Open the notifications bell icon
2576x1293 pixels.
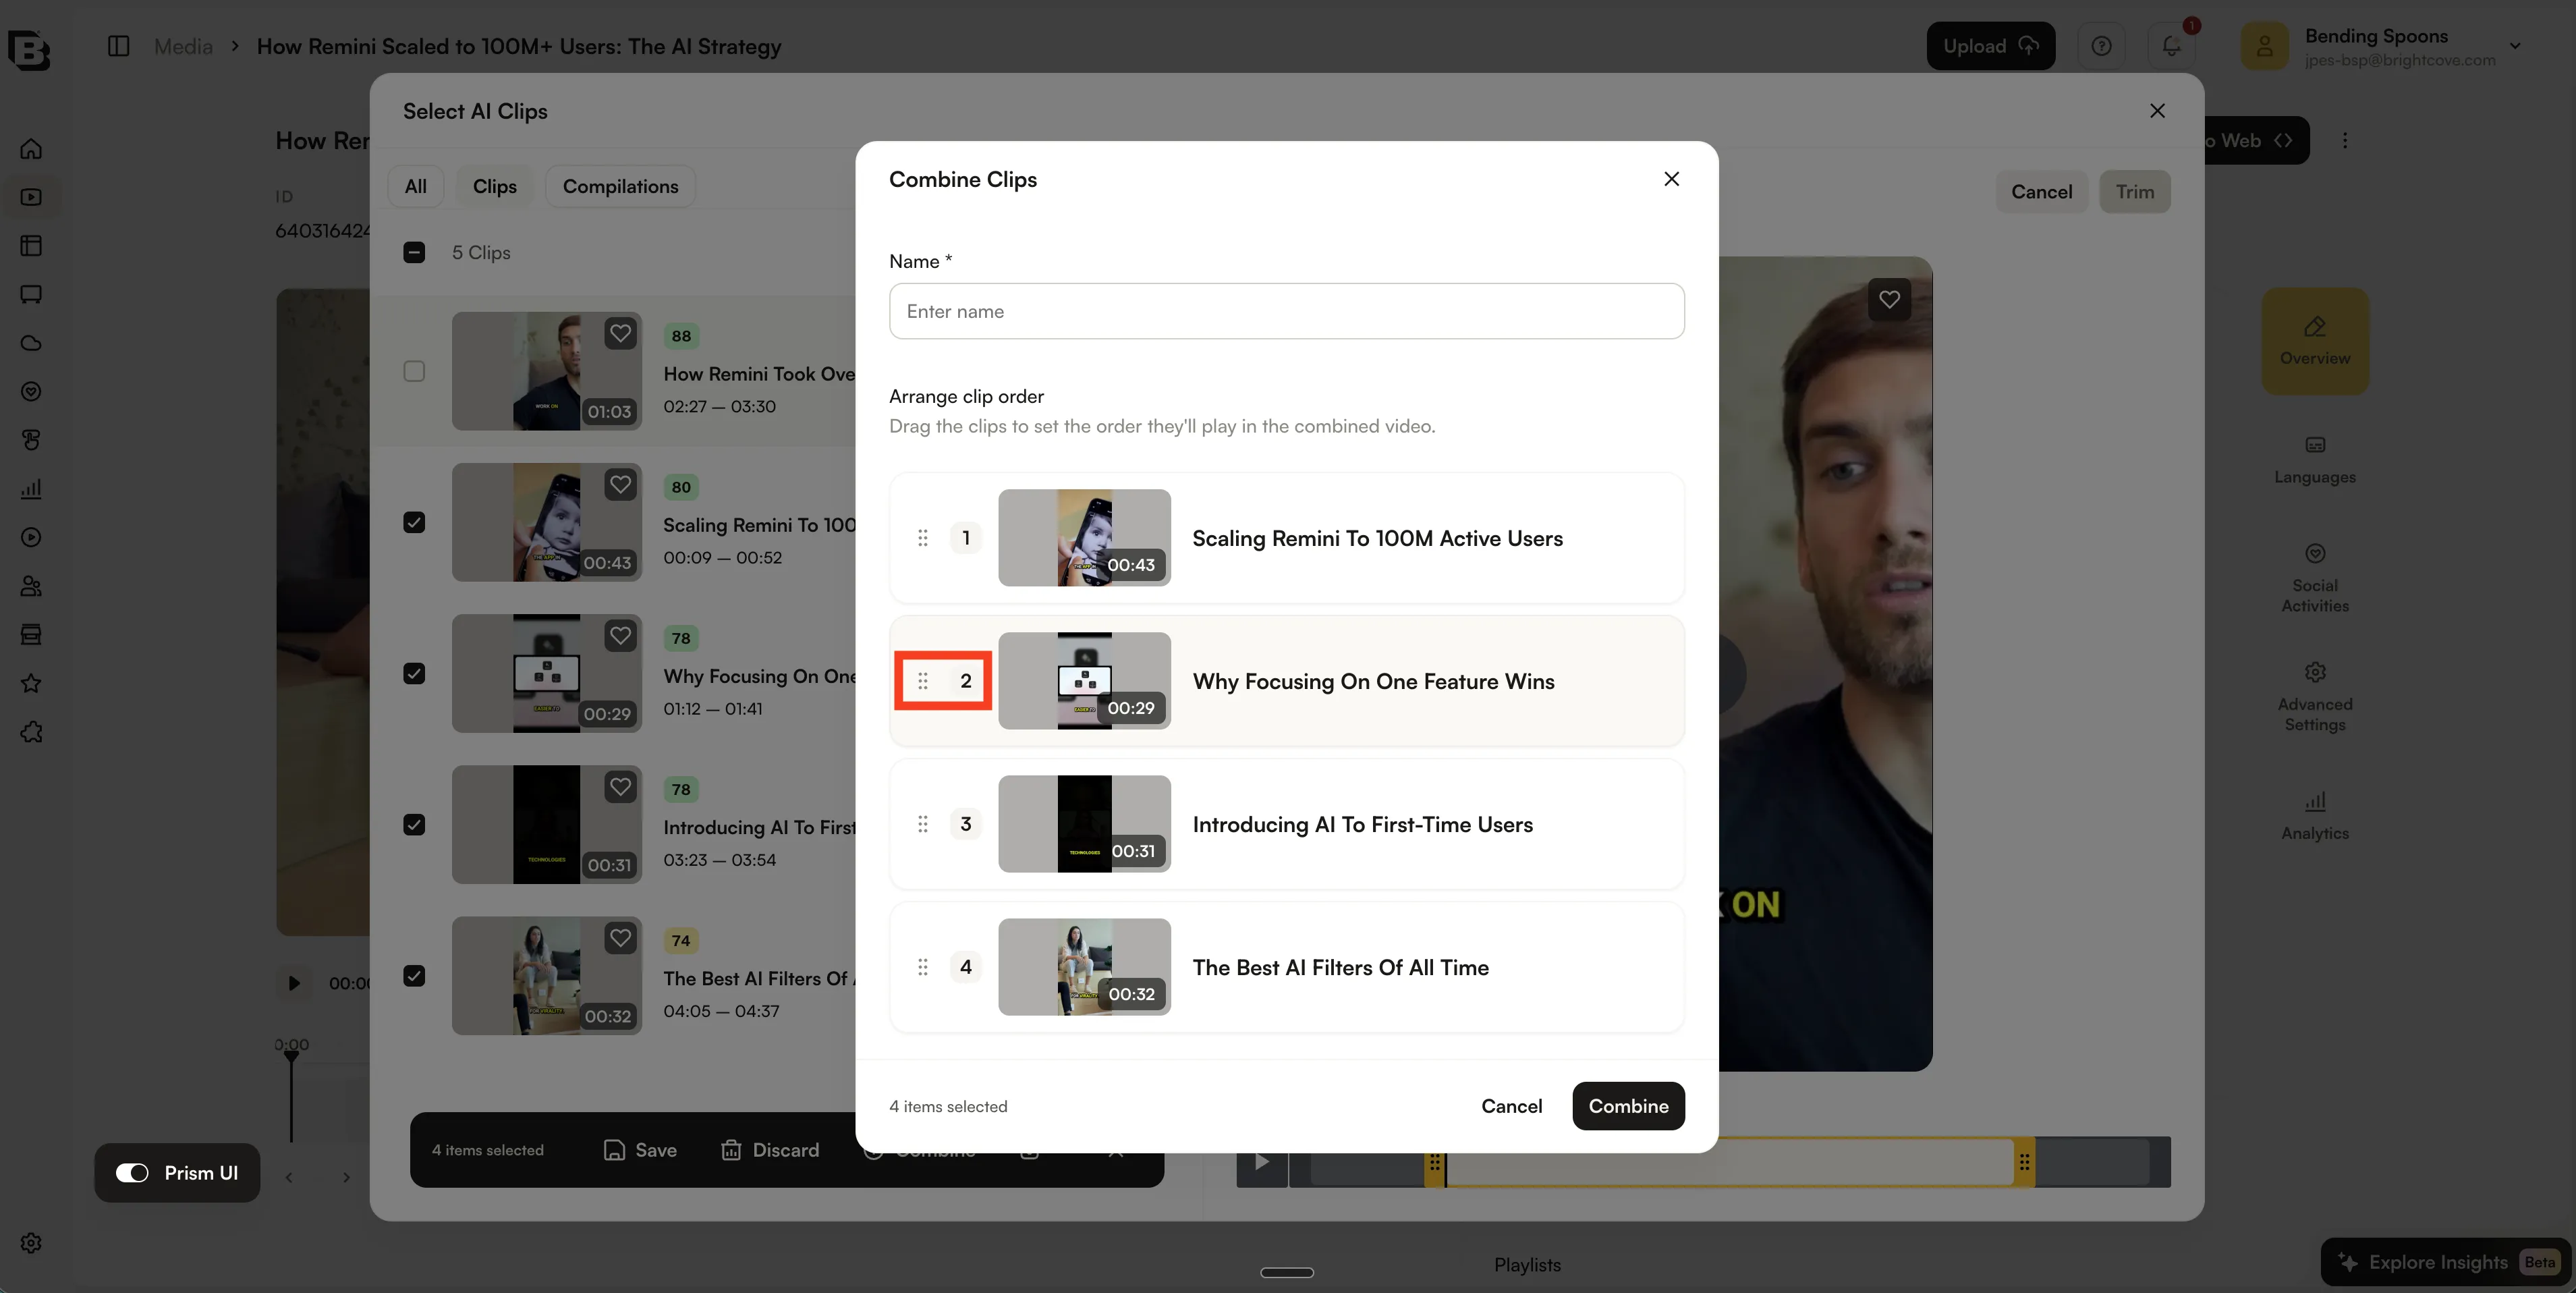tap(2171, 46)
